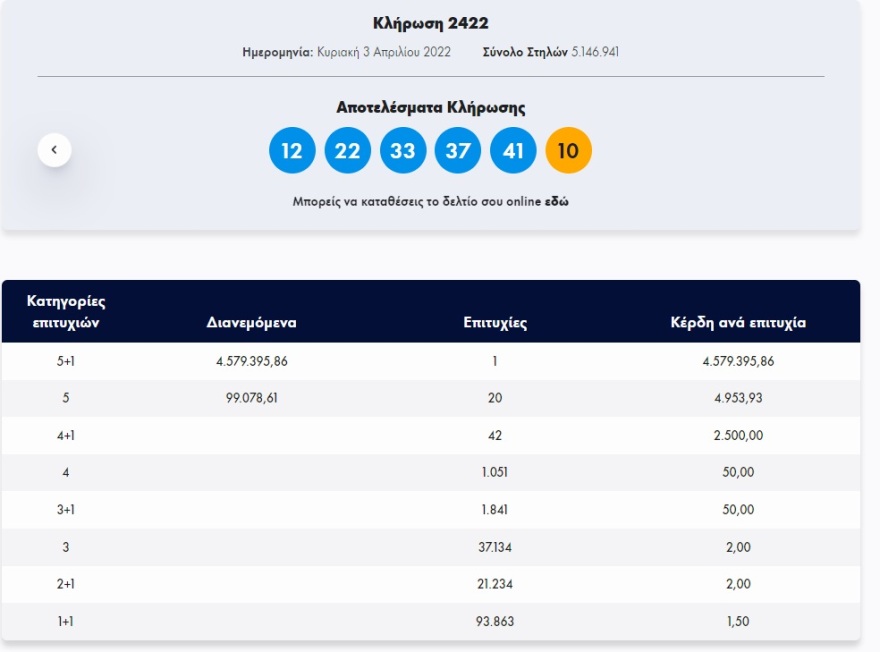This screenshot has height=652, width=880.
Task: Select the blue ball number 41
Action: [x=513, y=151]
